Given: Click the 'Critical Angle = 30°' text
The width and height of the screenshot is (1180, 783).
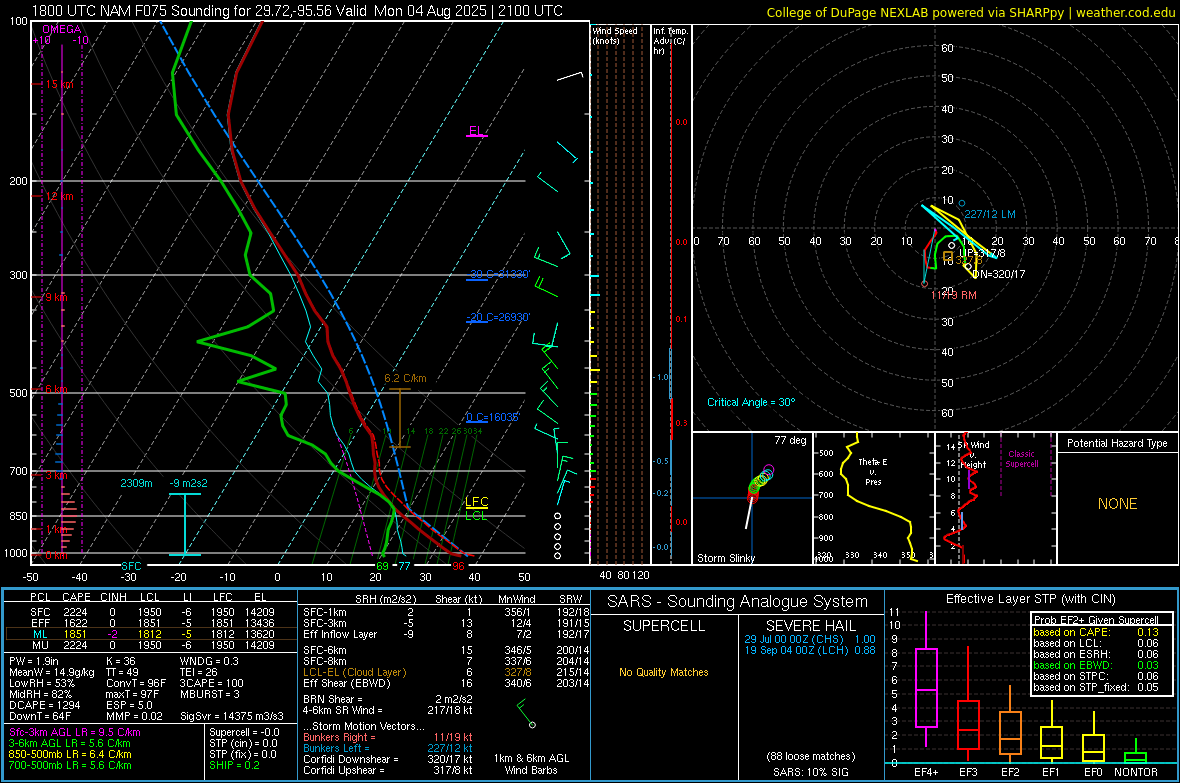Looking at the screenshot, I should pyautogui.click(x=751, y=402).
